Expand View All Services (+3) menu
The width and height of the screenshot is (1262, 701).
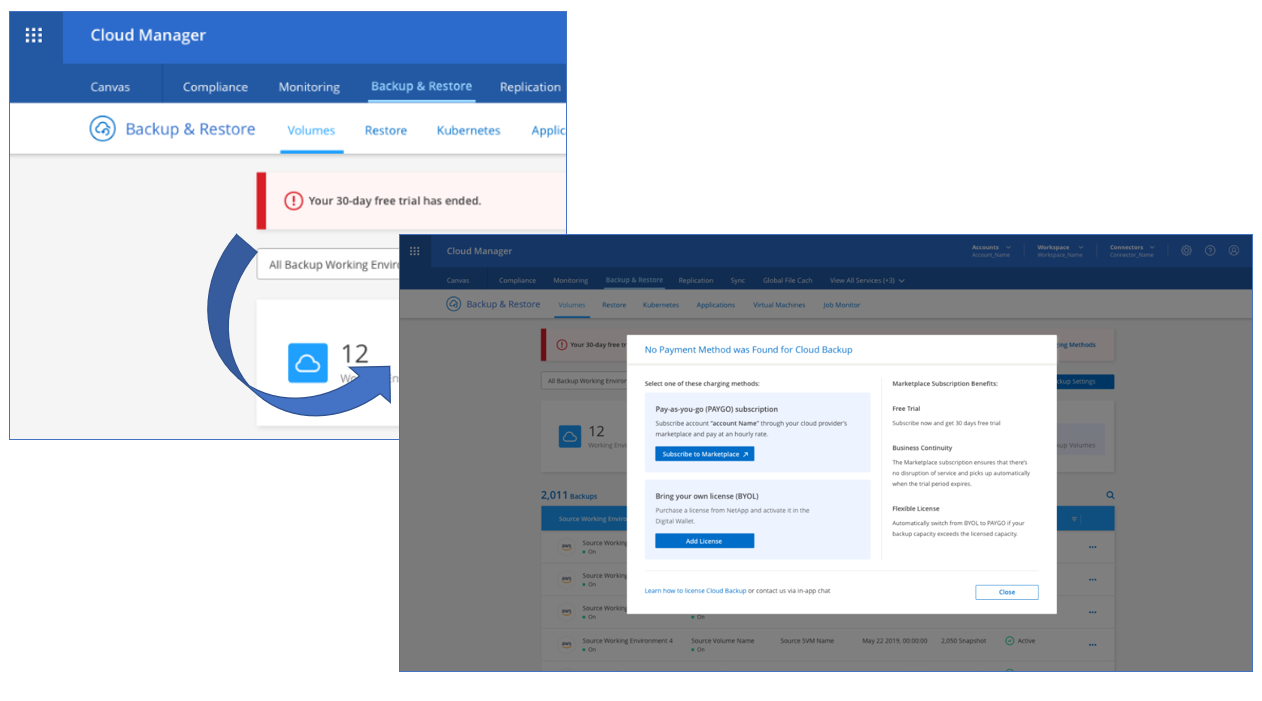pyautogui.click(x=867, y=281)
